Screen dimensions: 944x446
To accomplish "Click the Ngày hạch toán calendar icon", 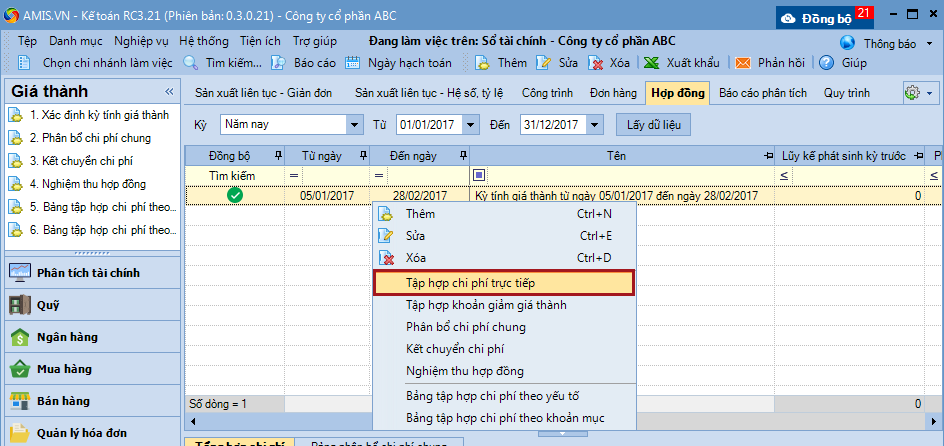I will 353,62.
